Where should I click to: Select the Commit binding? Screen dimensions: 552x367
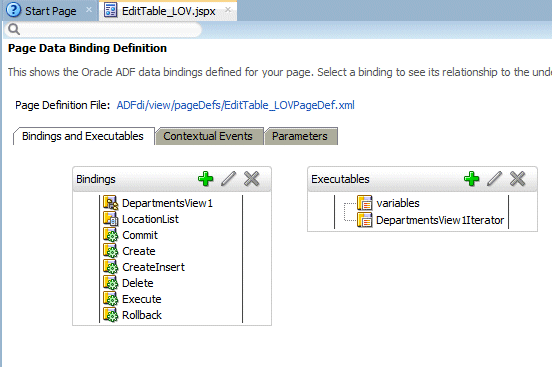click(140, 235)
